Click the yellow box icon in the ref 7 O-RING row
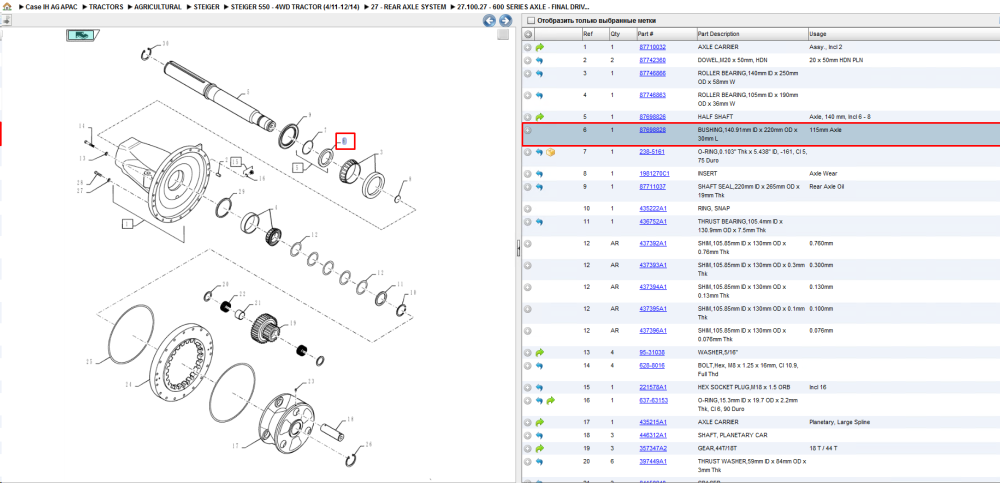Screen dimensions: 1000x483 550,152
